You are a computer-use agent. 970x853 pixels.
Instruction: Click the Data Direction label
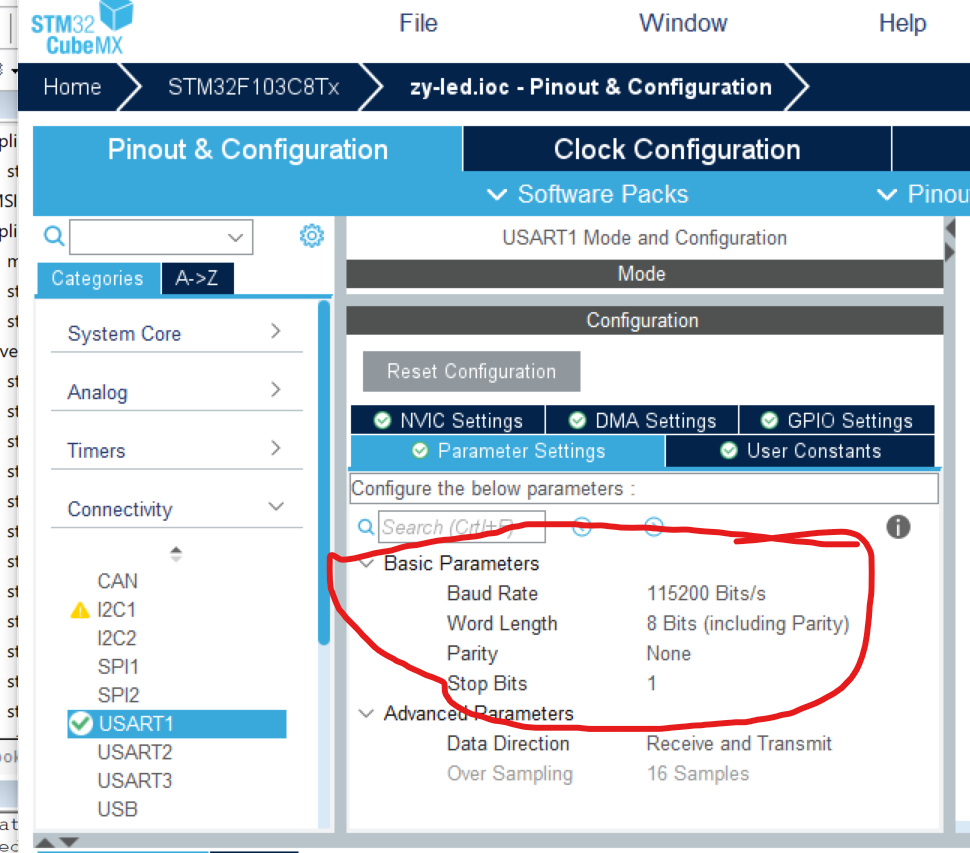508,744
